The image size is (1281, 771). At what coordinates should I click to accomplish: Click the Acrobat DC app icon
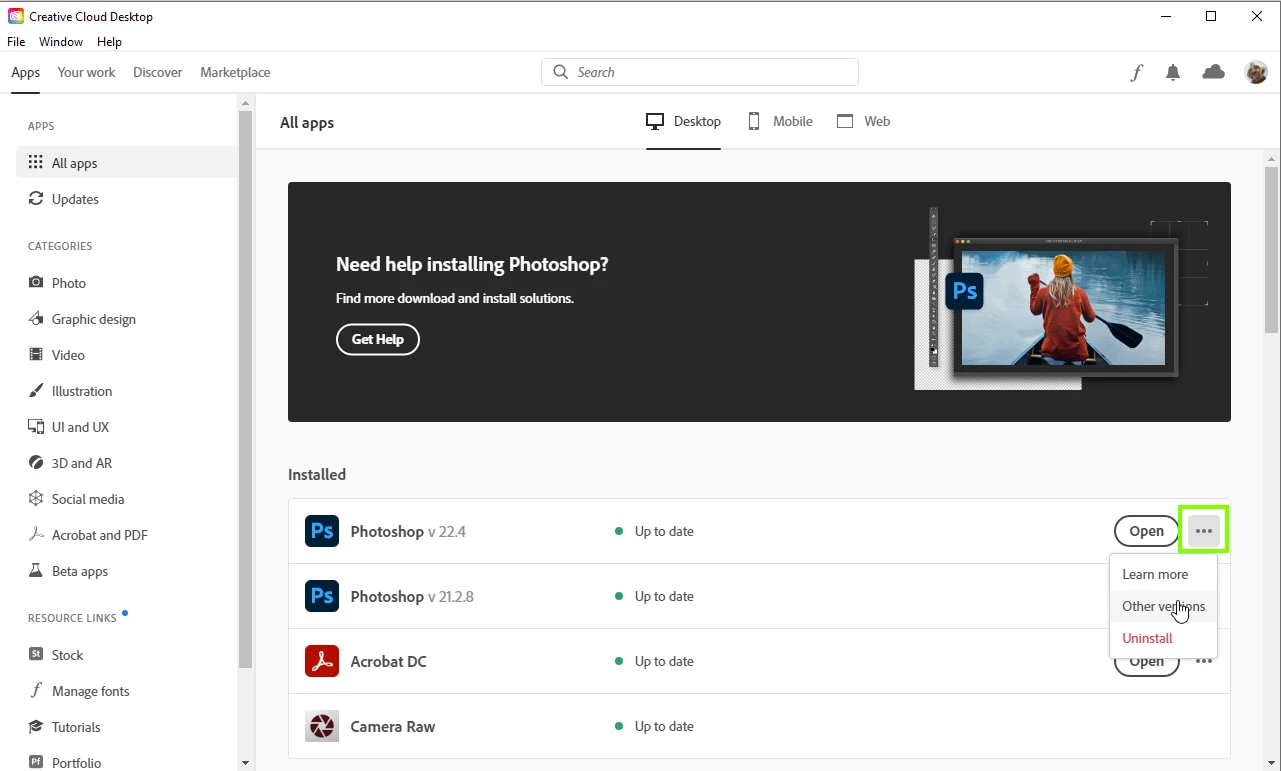322,661
